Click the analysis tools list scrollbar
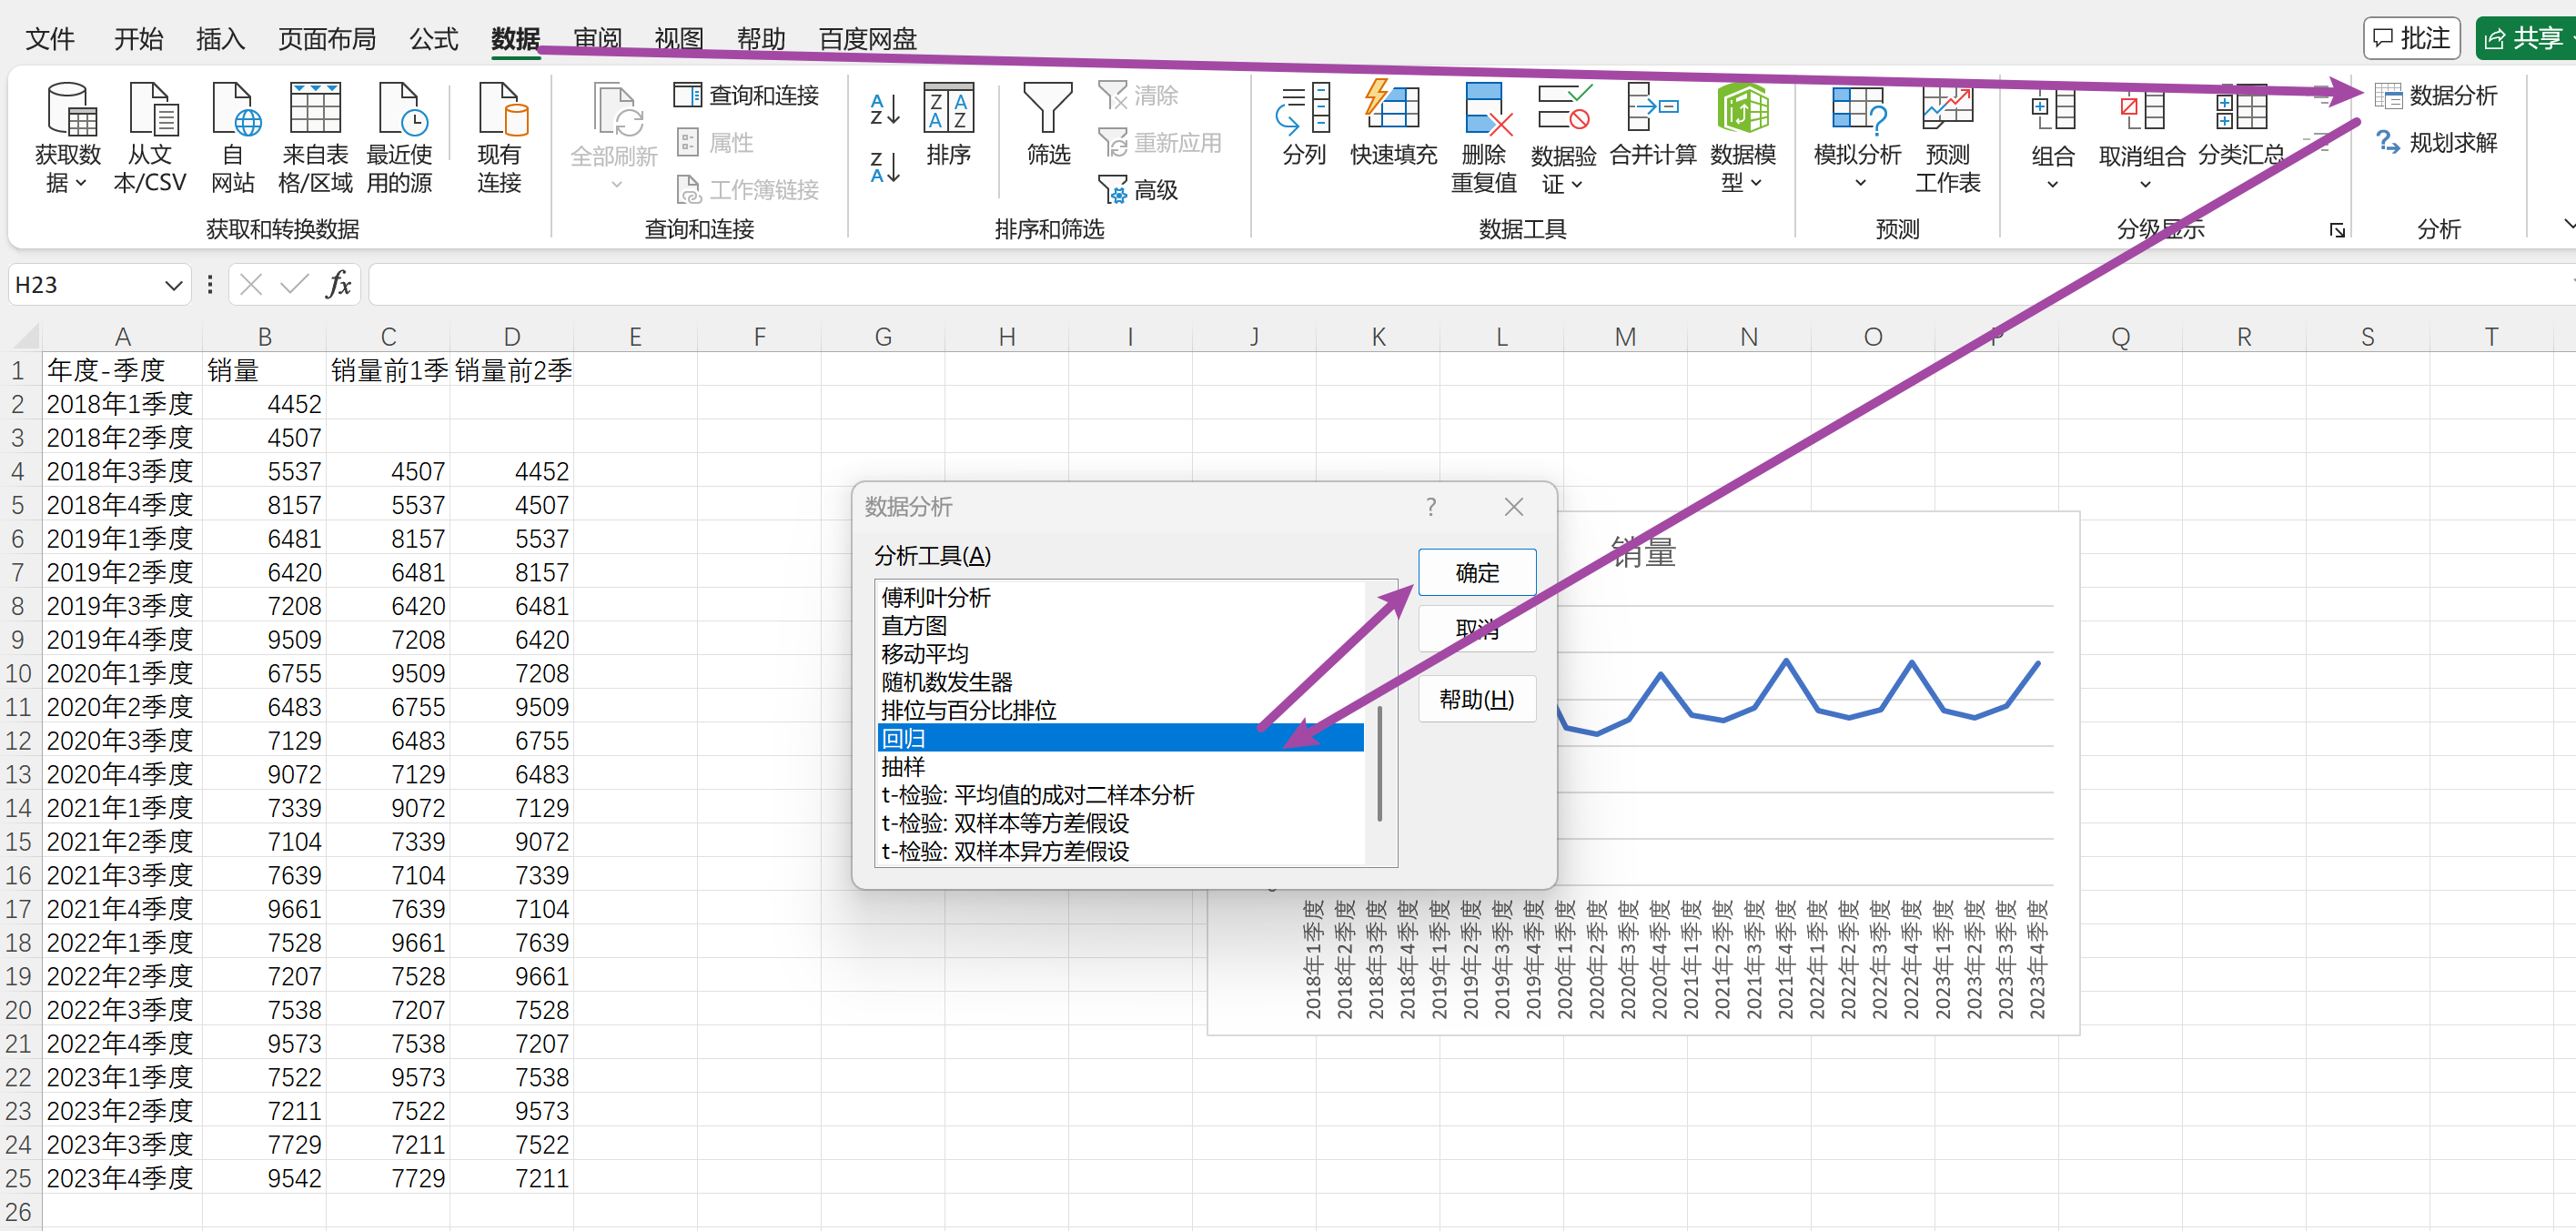The height and width of the screenshot is (1231, 2576). click(1379, 765)
